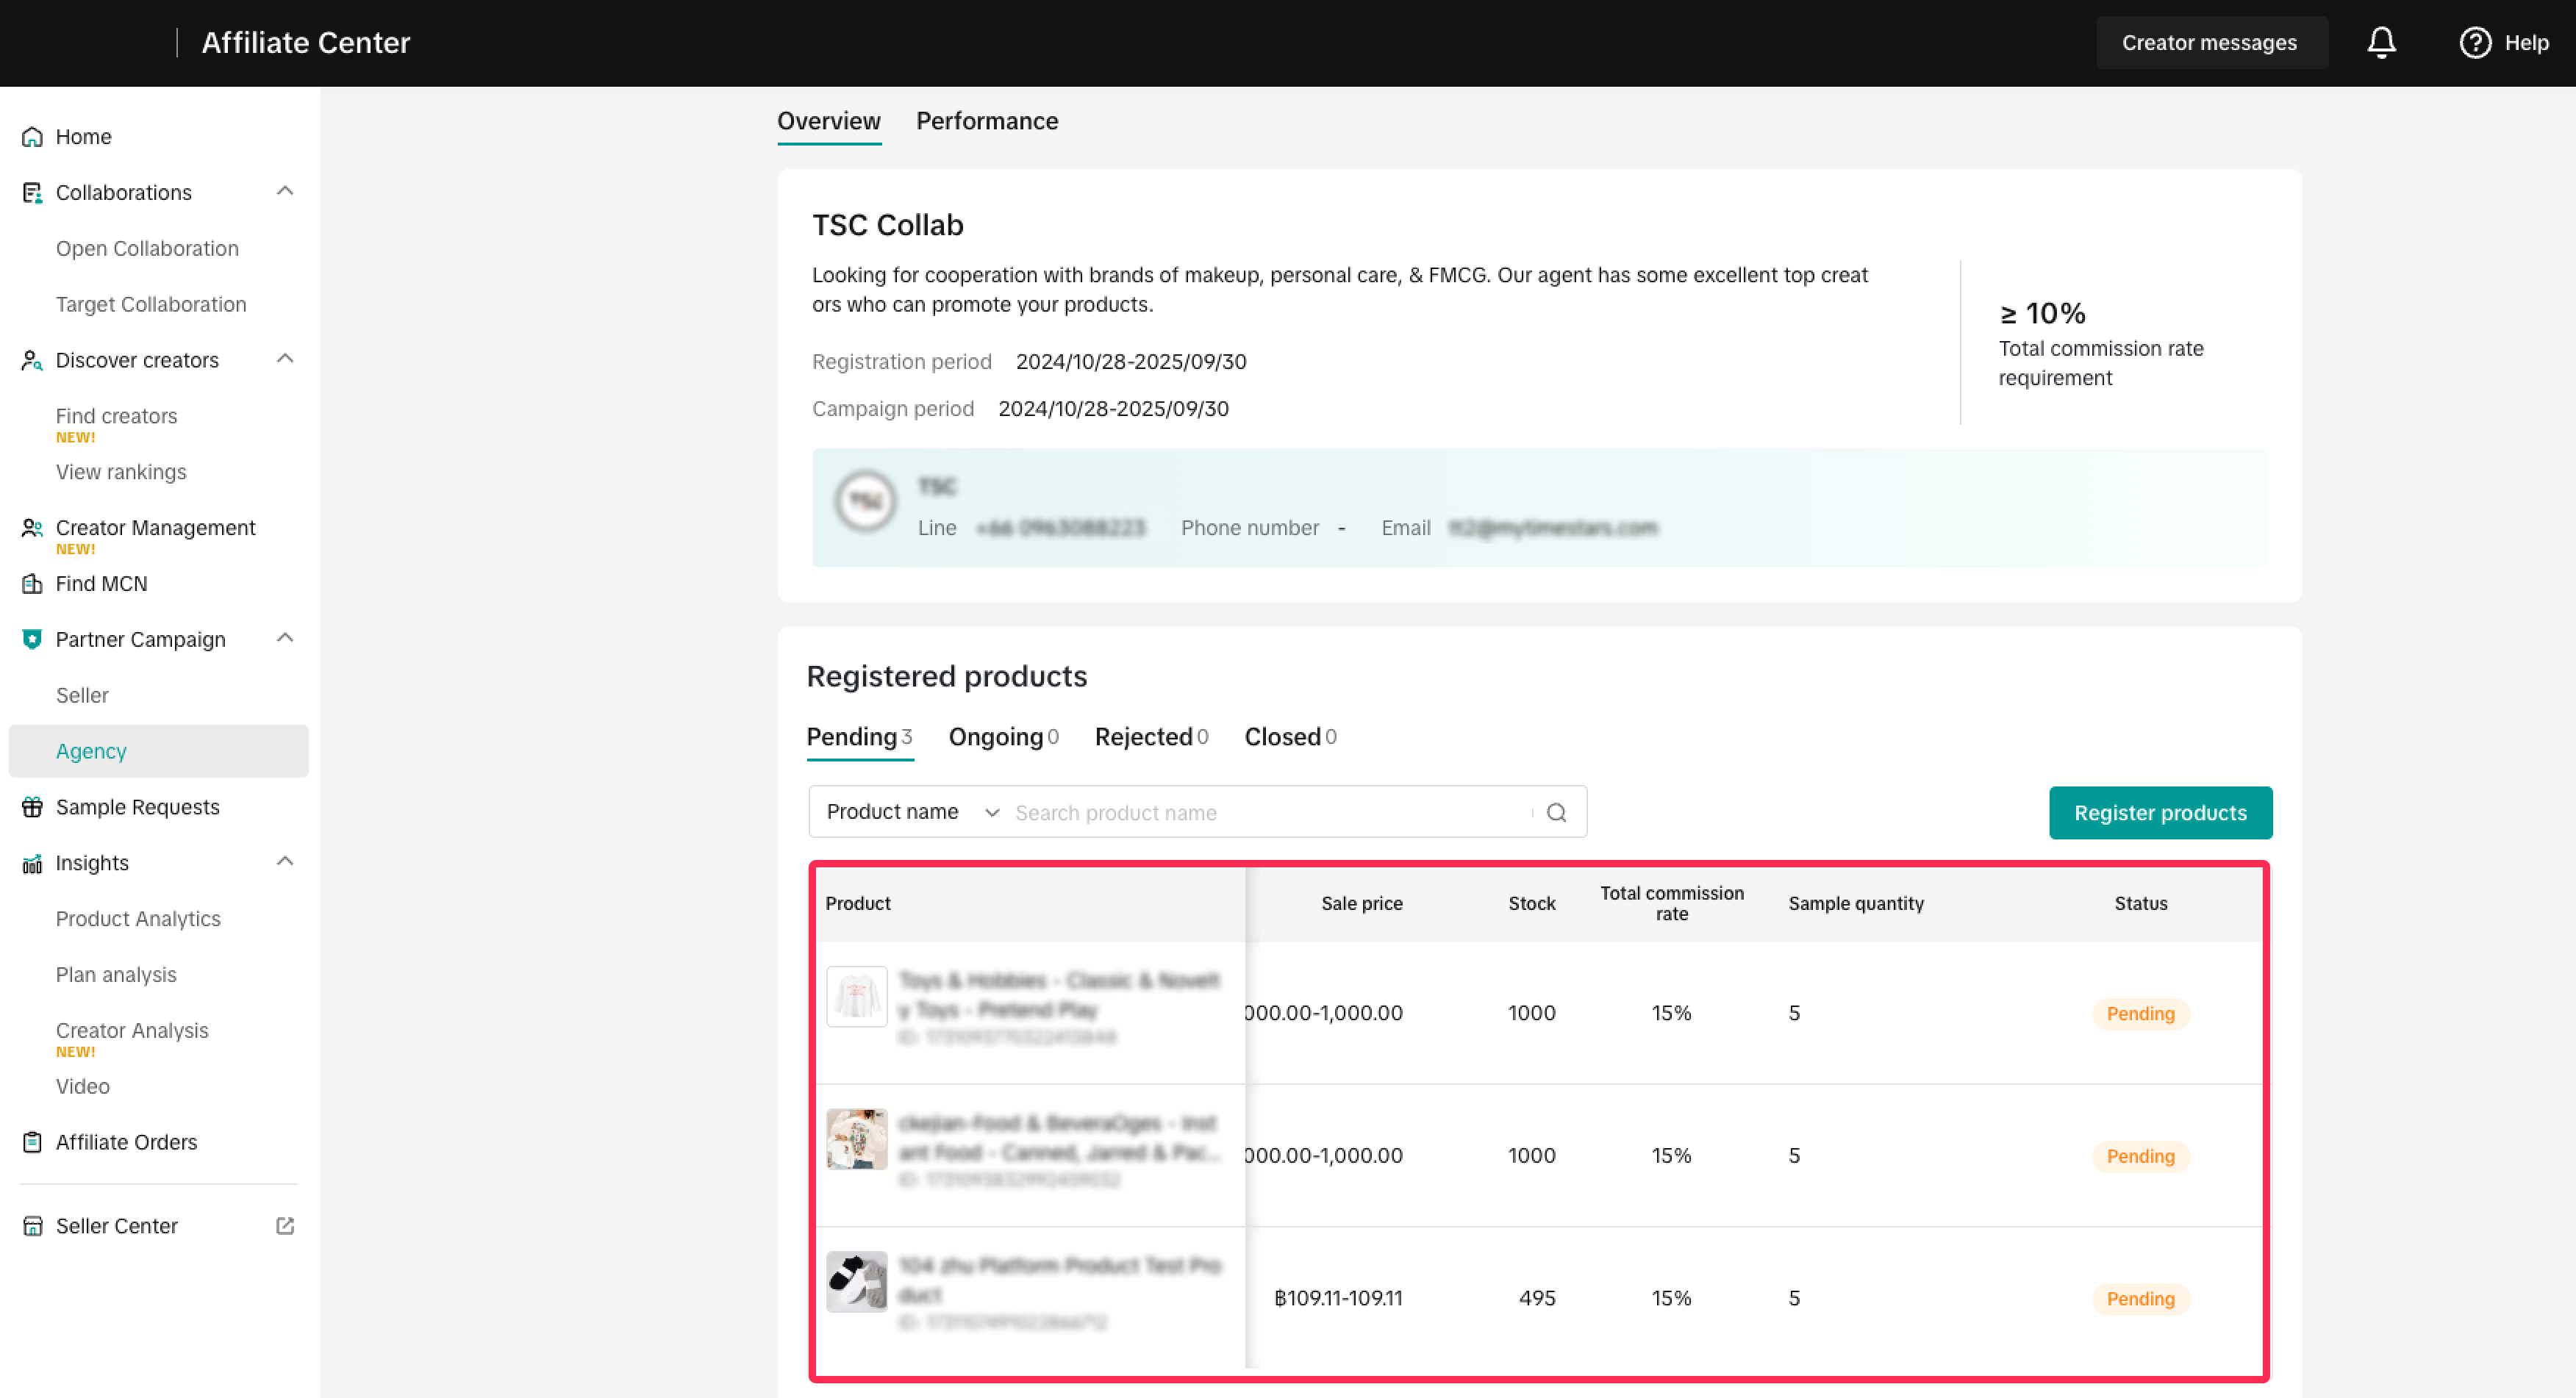Collapse the Collaborations section chevron
The width and height of the screenshot is (2576, 1398).
285,191
